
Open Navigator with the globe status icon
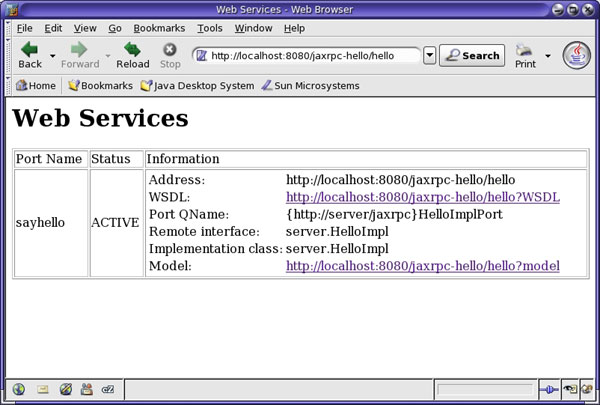pyautogui.click(x=19, y=389)
